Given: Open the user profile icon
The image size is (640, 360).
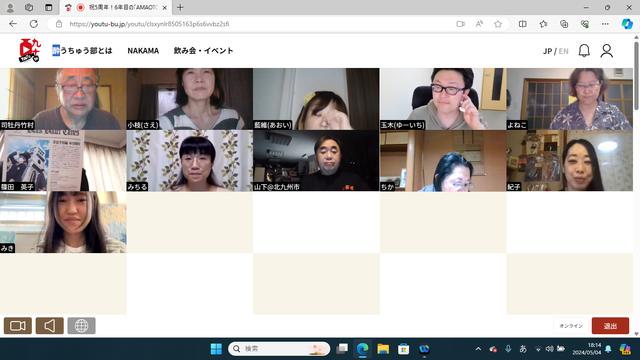Looking at the screenshot, I should 607,51.
